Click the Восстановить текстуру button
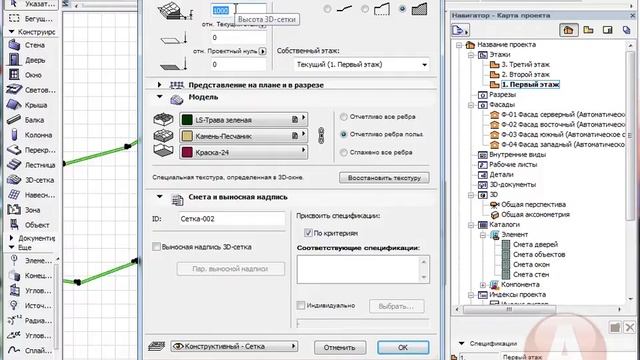Viewport: 640px width, 360px height. (x=384, y=178)
